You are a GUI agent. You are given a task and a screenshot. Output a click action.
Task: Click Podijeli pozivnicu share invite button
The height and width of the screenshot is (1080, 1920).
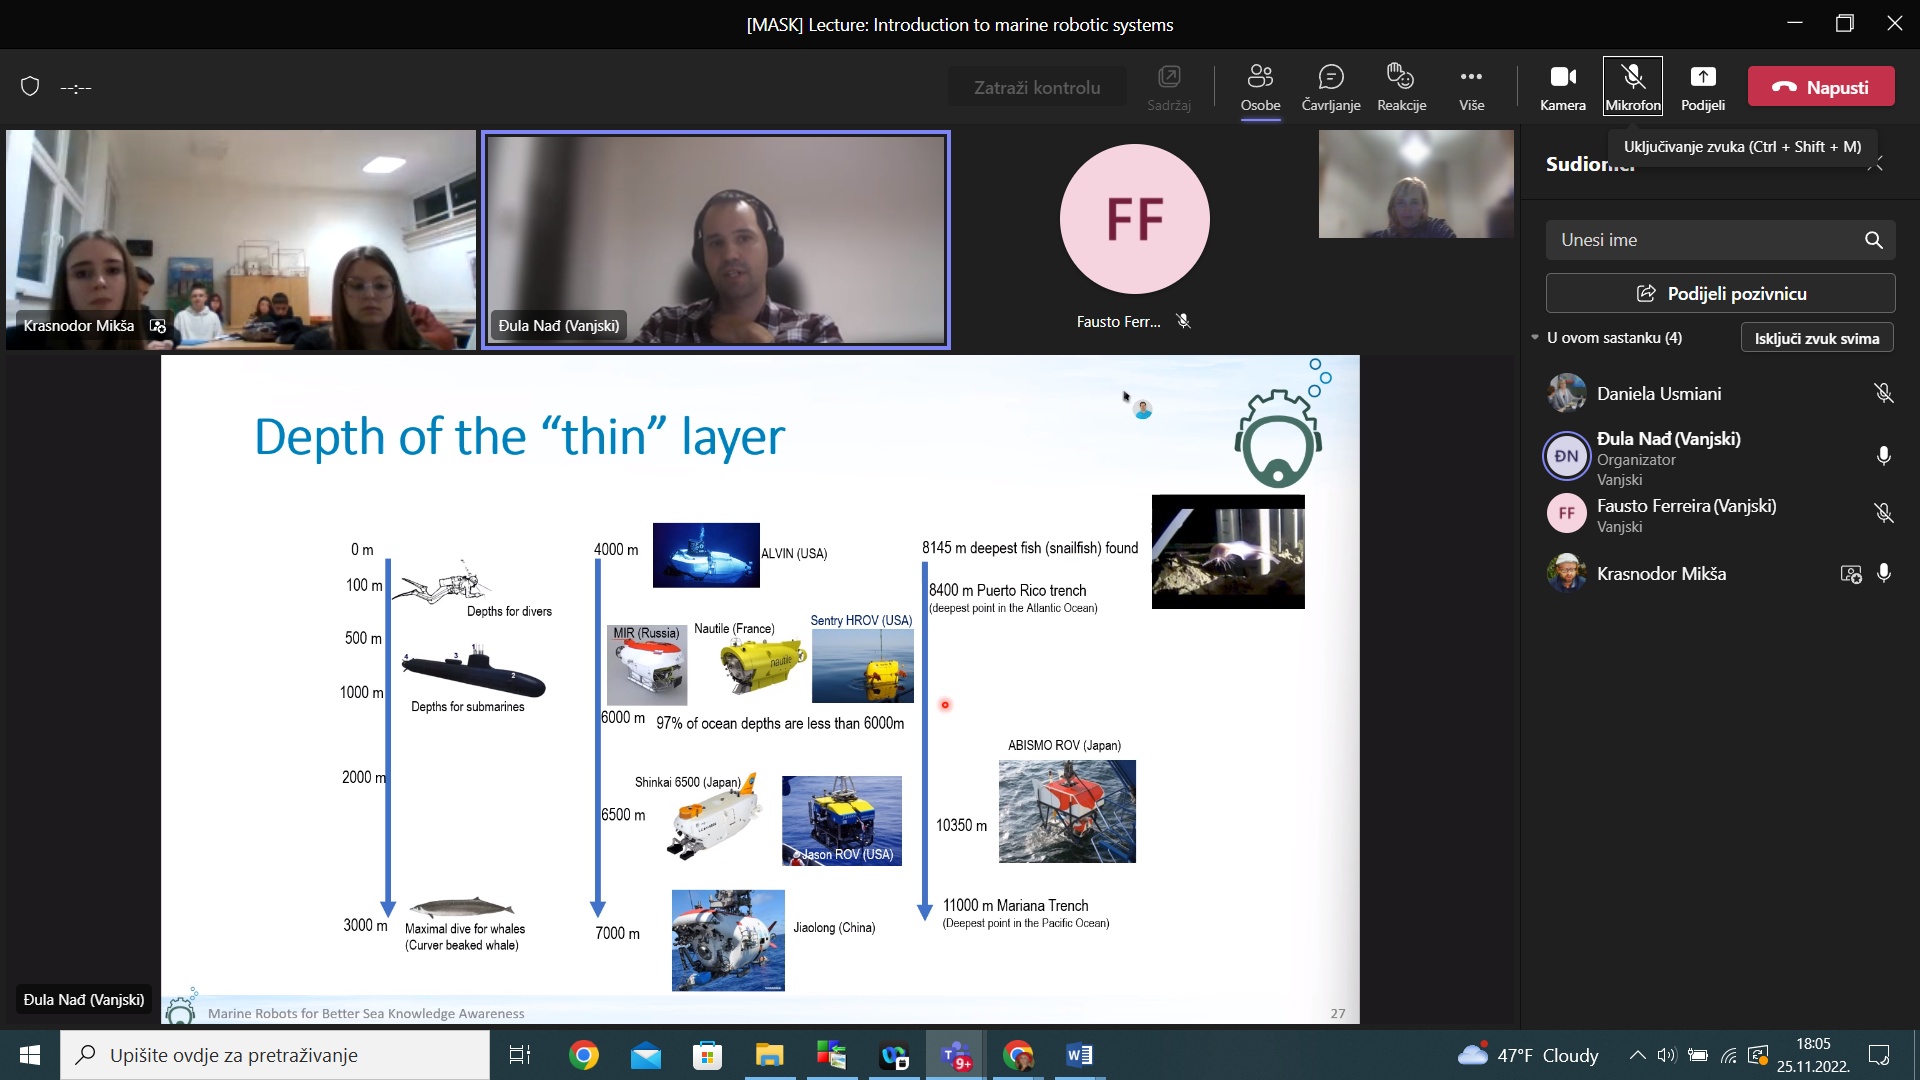point(1720,293)
